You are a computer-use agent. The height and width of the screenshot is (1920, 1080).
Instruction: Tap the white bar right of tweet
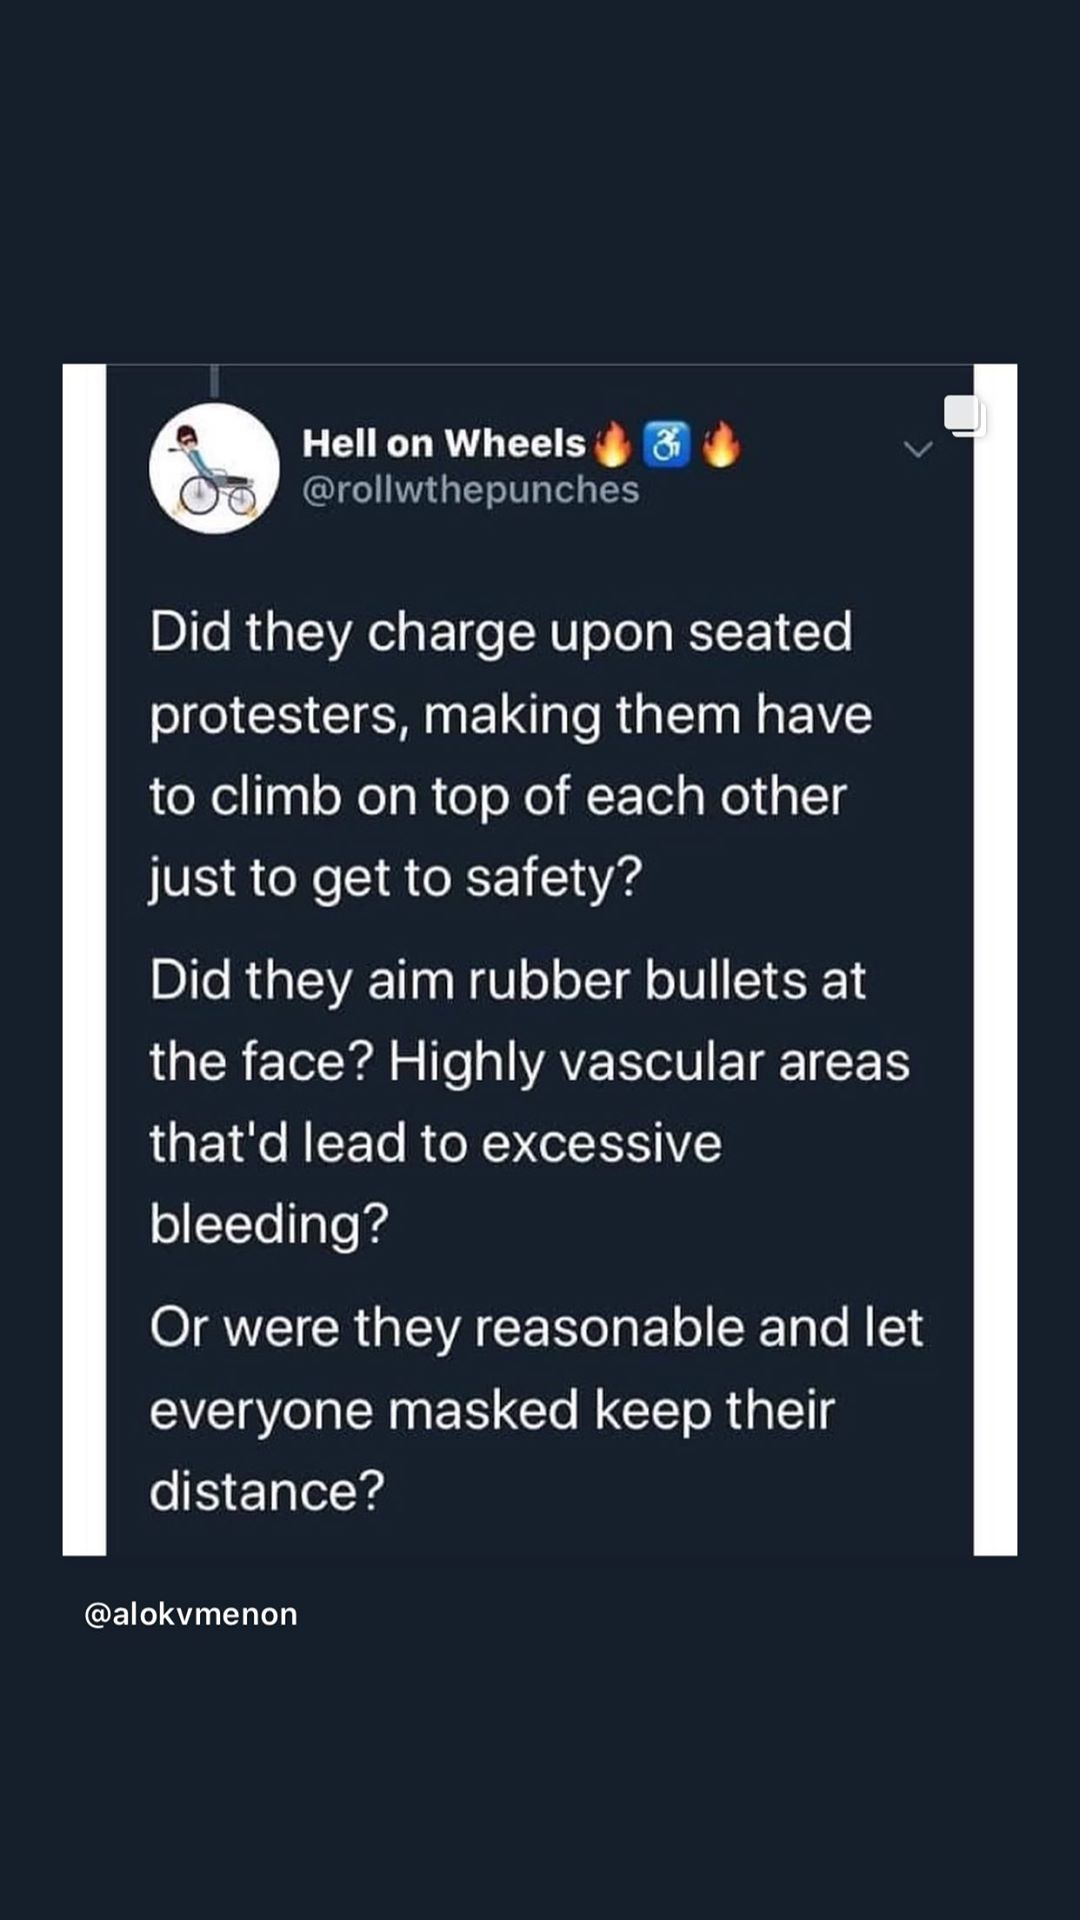[x=995, y=960]
